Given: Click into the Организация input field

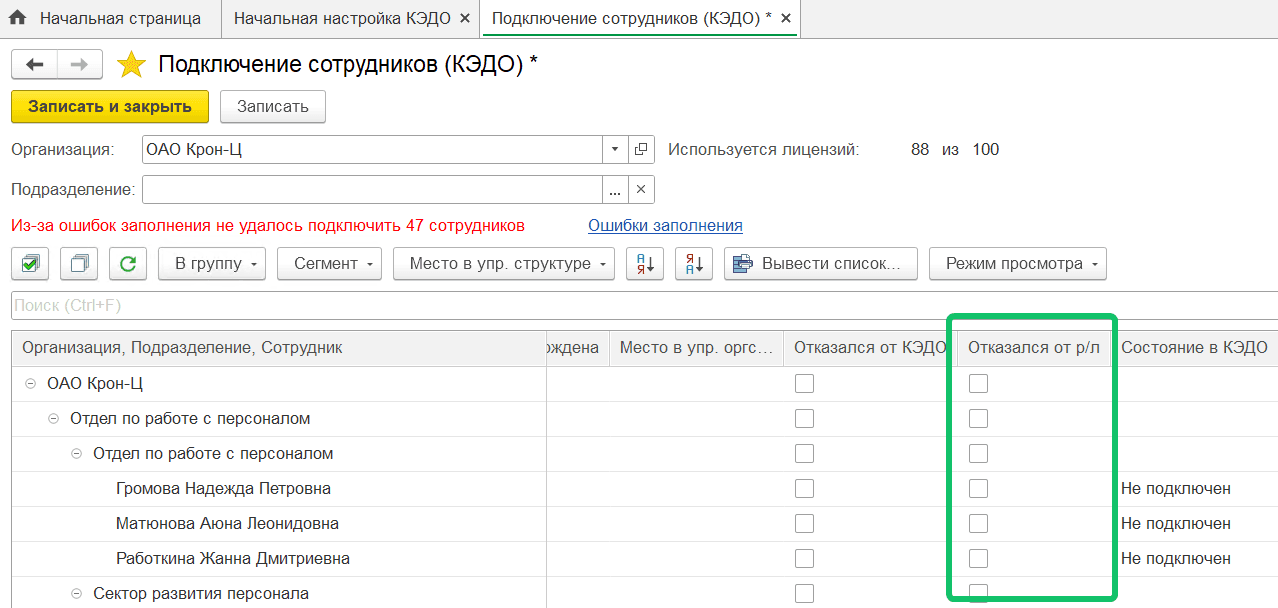Looking at the screenshot, I should click(372, 150).
